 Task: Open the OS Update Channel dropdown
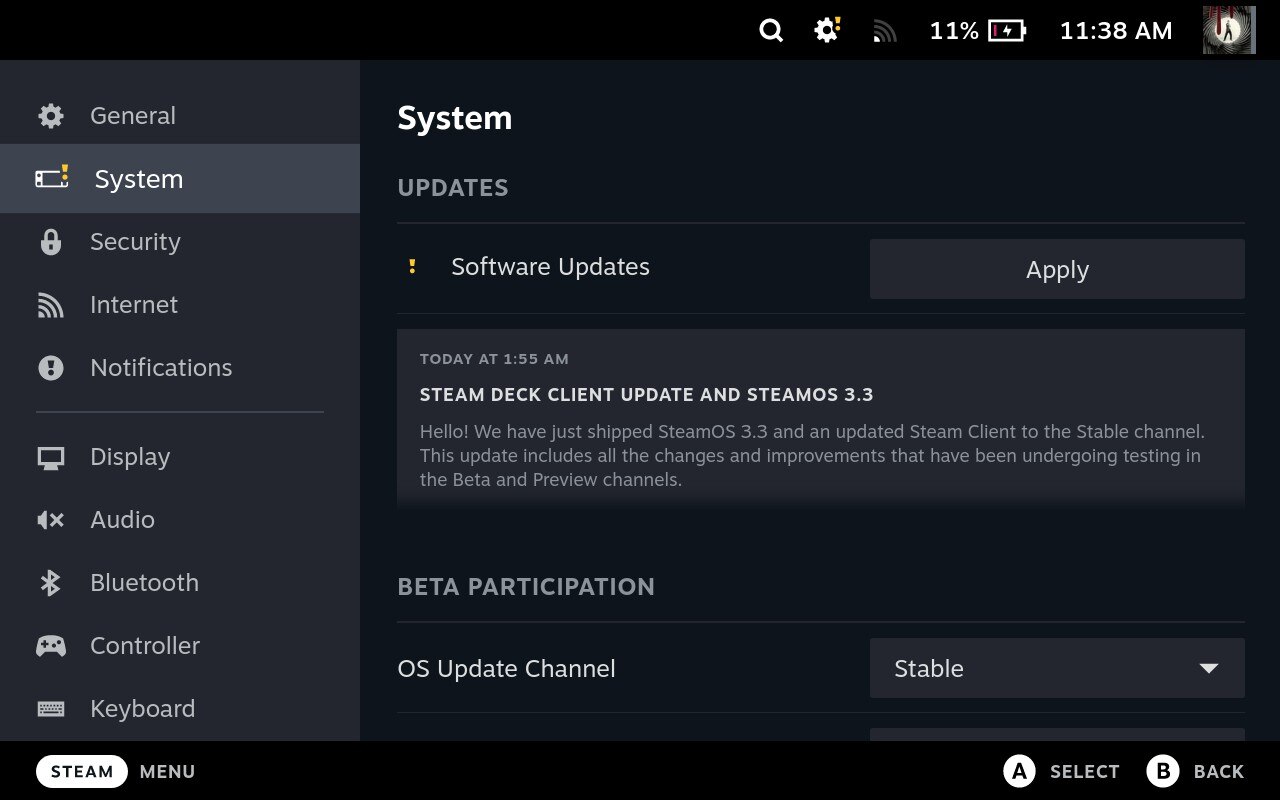(x=1057, y=668)
